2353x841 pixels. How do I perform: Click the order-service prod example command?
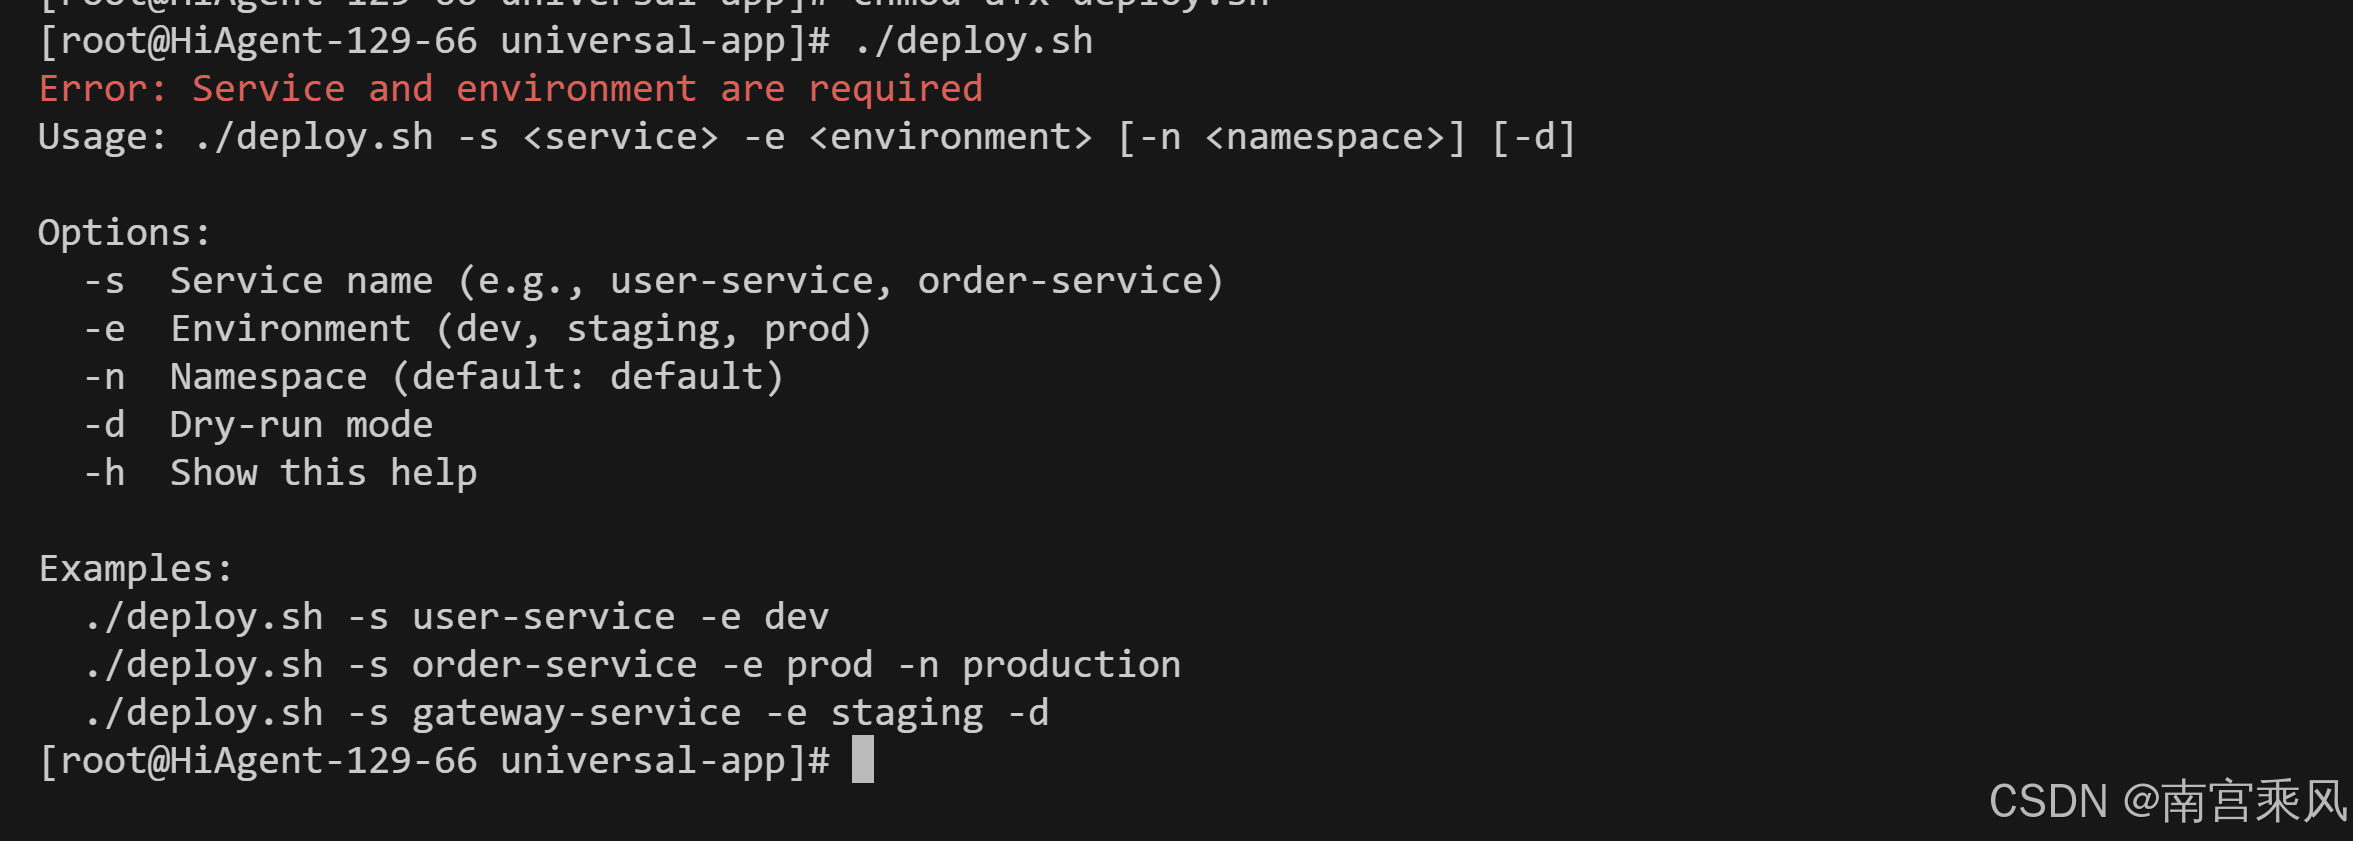[632, 665]
